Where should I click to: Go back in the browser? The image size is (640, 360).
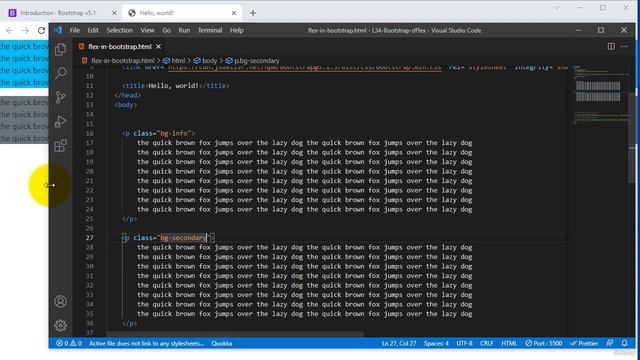click(9, 30)
